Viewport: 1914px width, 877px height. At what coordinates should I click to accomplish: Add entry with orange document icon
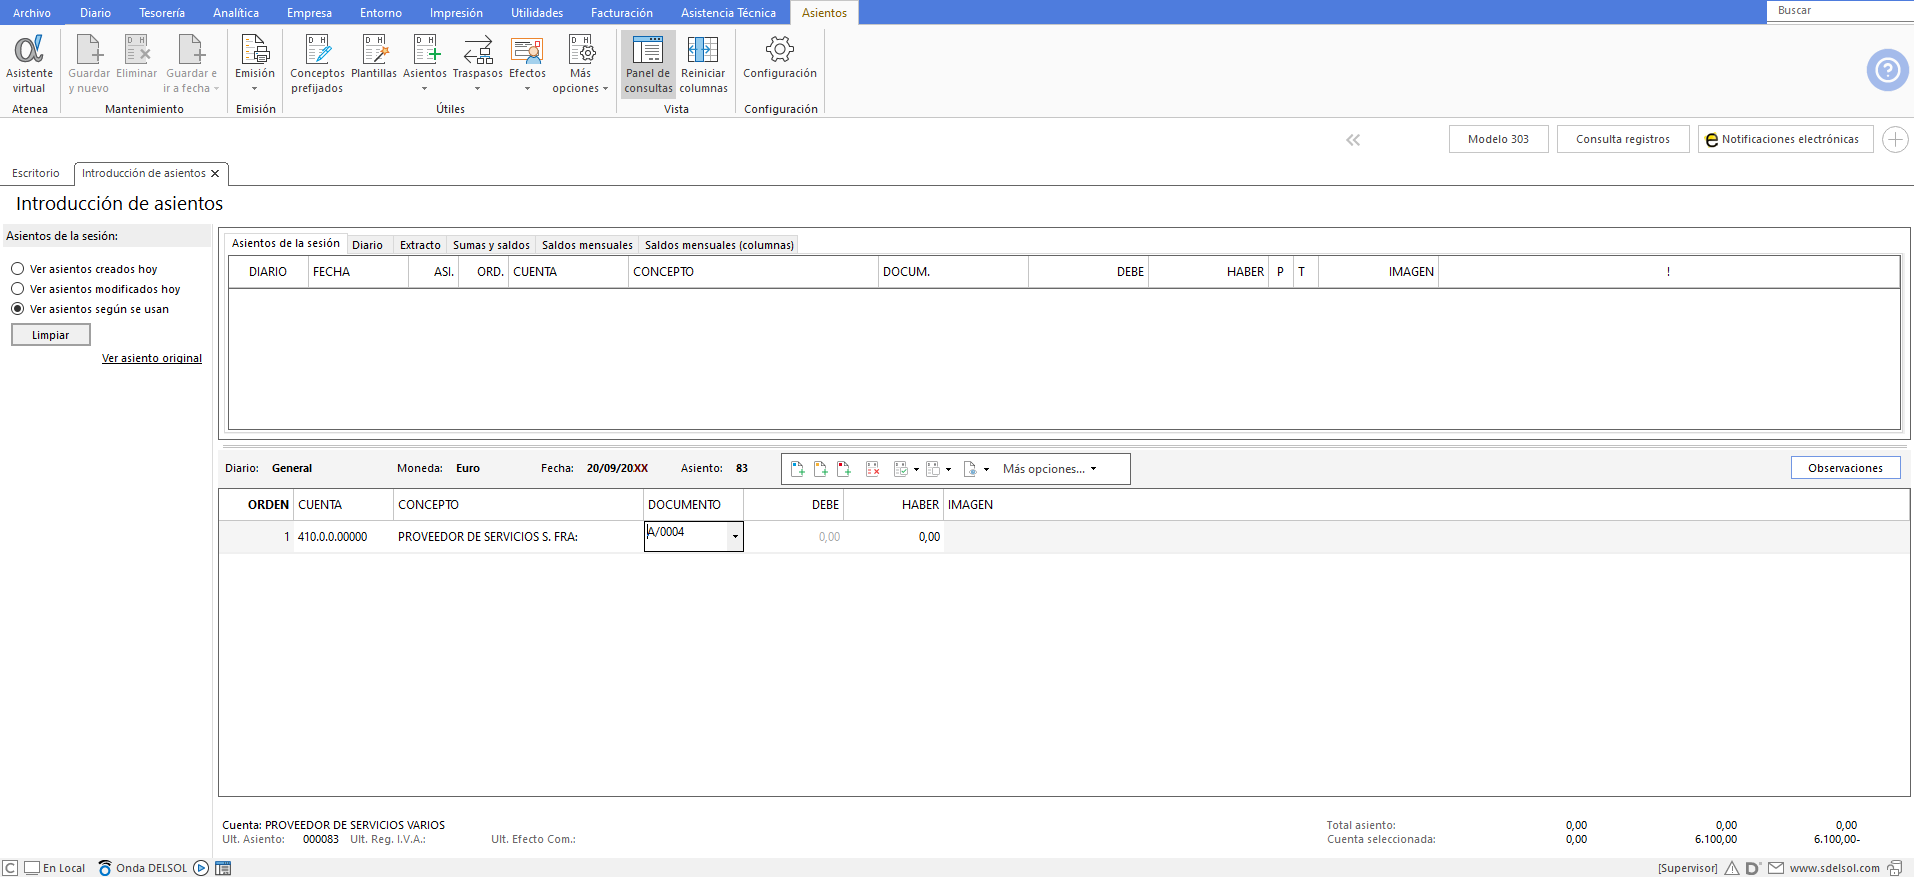[x=820, y=469]
